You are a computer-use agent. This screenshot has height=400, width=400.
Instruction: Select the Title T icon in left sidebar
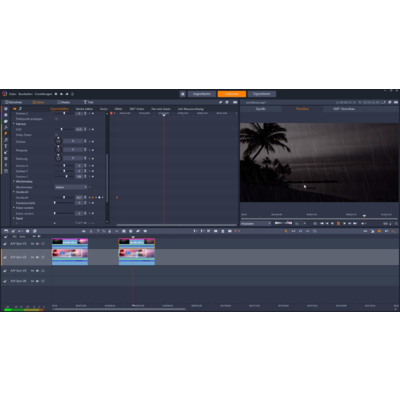pos(6,146)
